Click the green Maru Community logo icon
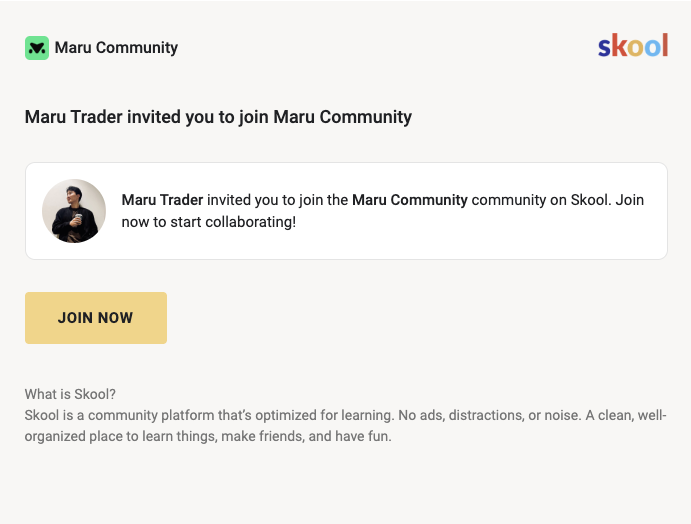 click(x=37, y=48)
